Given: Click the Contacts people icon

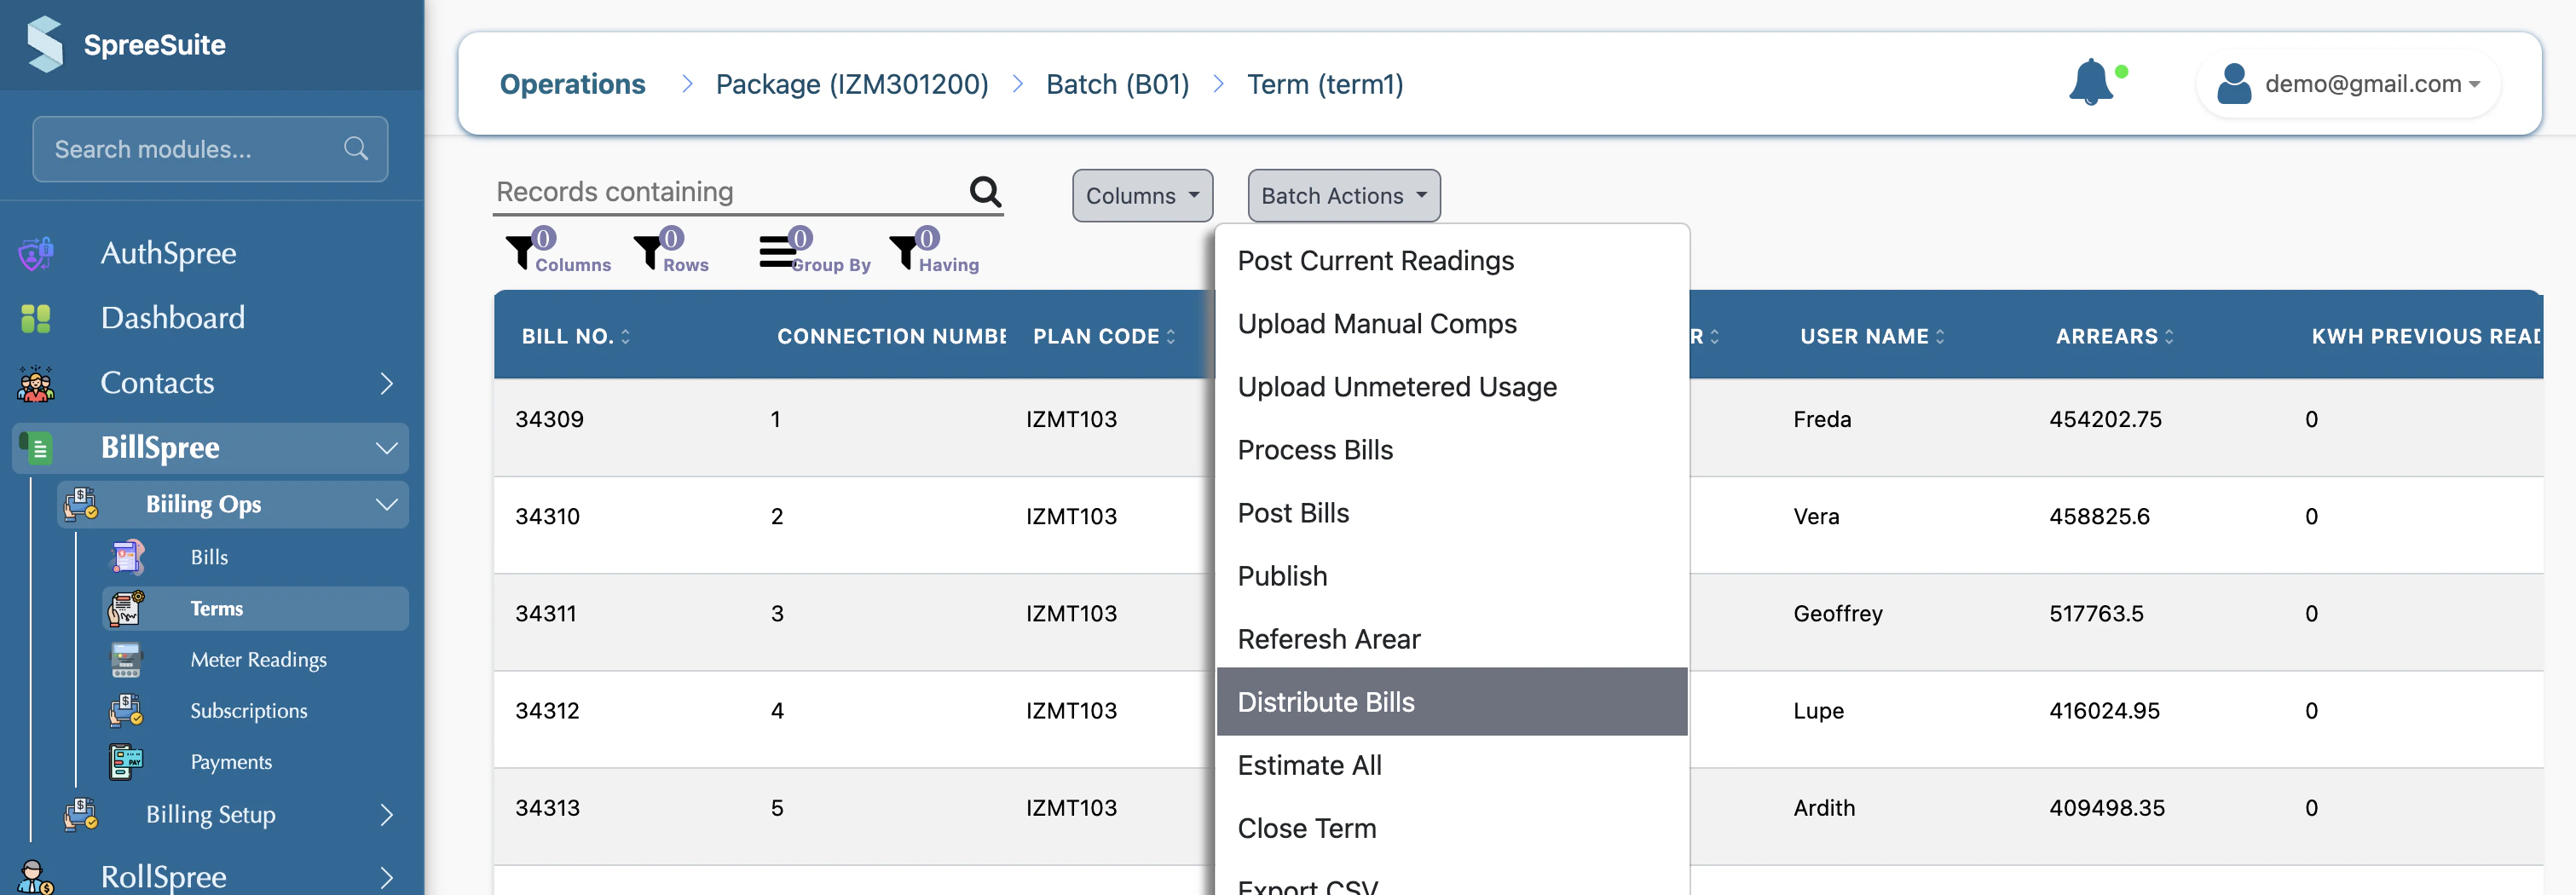Looking at the screenshot, I should pos(36,383).
